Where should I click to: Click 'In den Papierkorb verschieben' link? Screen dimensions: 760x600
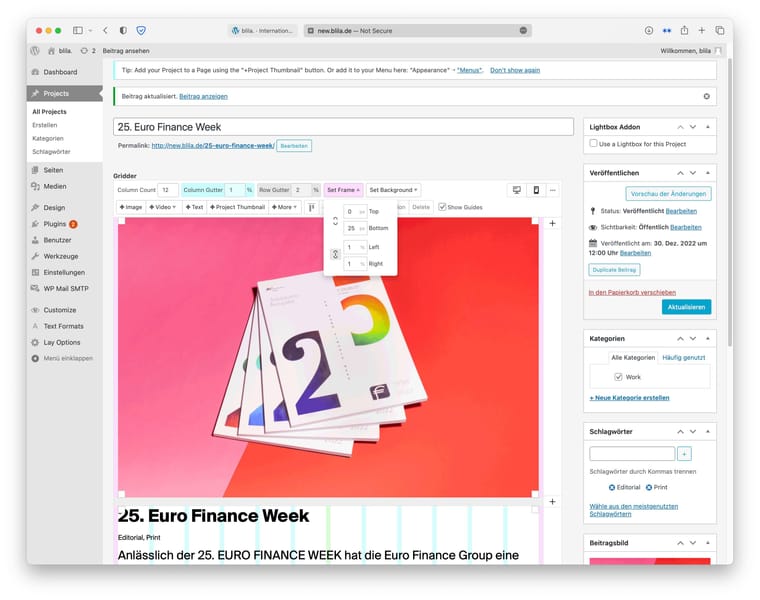[632, 292]
